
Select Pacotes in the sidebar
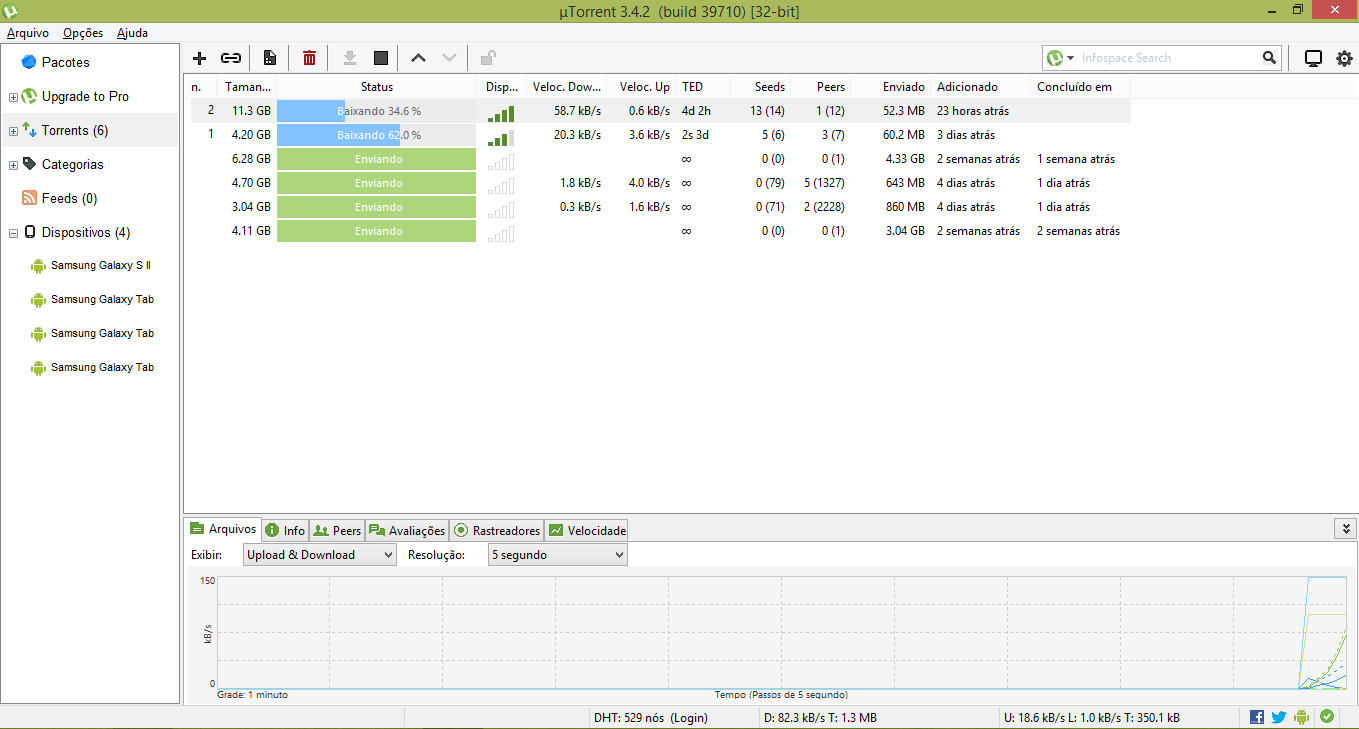coord(65,62)
